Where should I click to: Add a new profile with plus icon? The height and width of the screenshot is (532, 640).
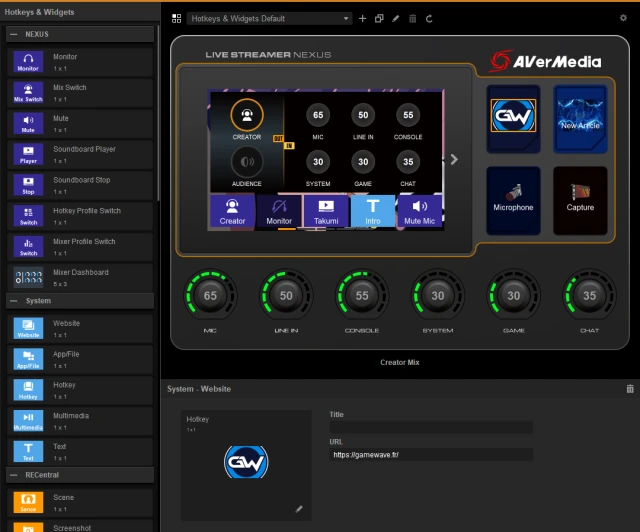point(362,18)
